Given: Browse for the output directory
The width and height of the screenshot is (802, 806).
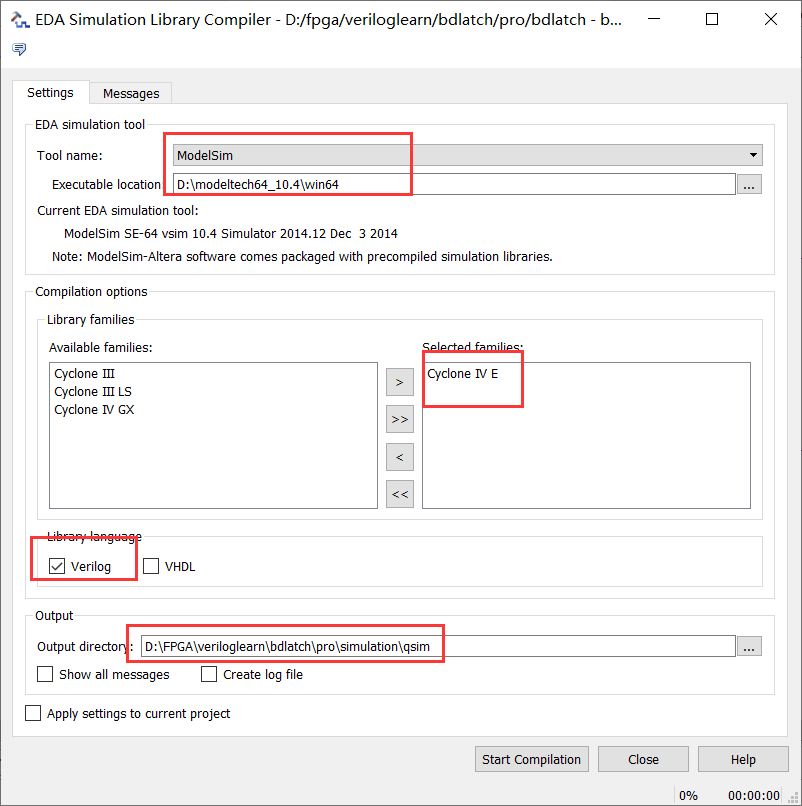Looking at the screenshot, I should coord(749,646).
